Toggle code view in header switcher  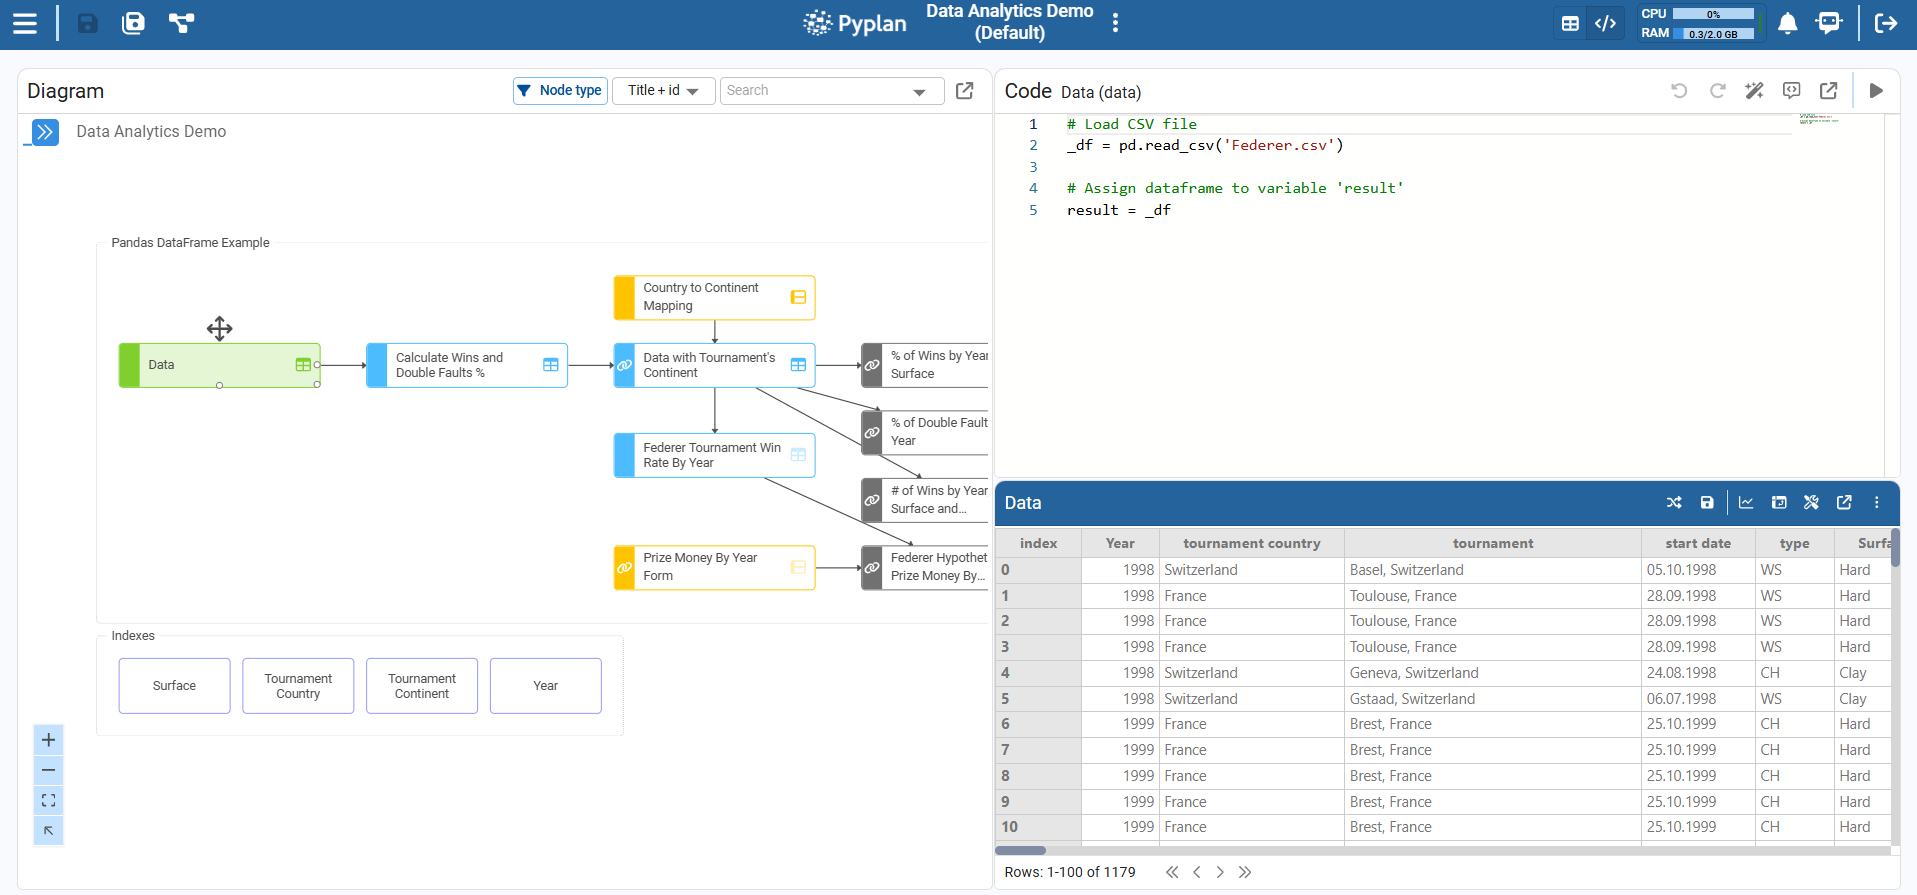(1606, 23)
